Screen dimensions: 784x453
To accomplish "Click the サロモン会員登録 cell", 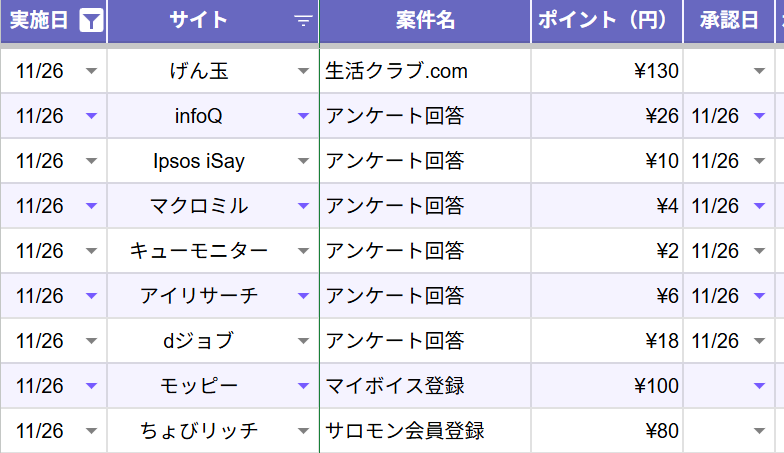I will point(425,431).
